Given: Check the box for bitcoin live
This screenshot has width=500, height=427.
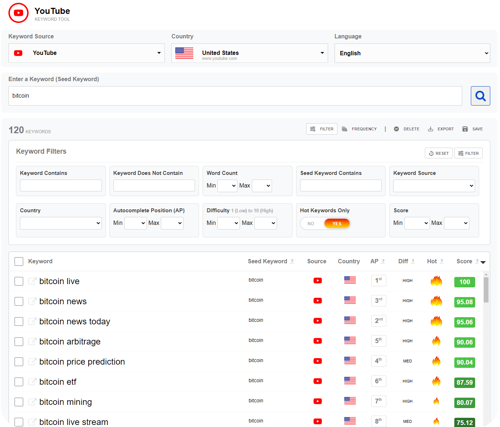Looking at the screenshot, I should [x=19, y=281].
